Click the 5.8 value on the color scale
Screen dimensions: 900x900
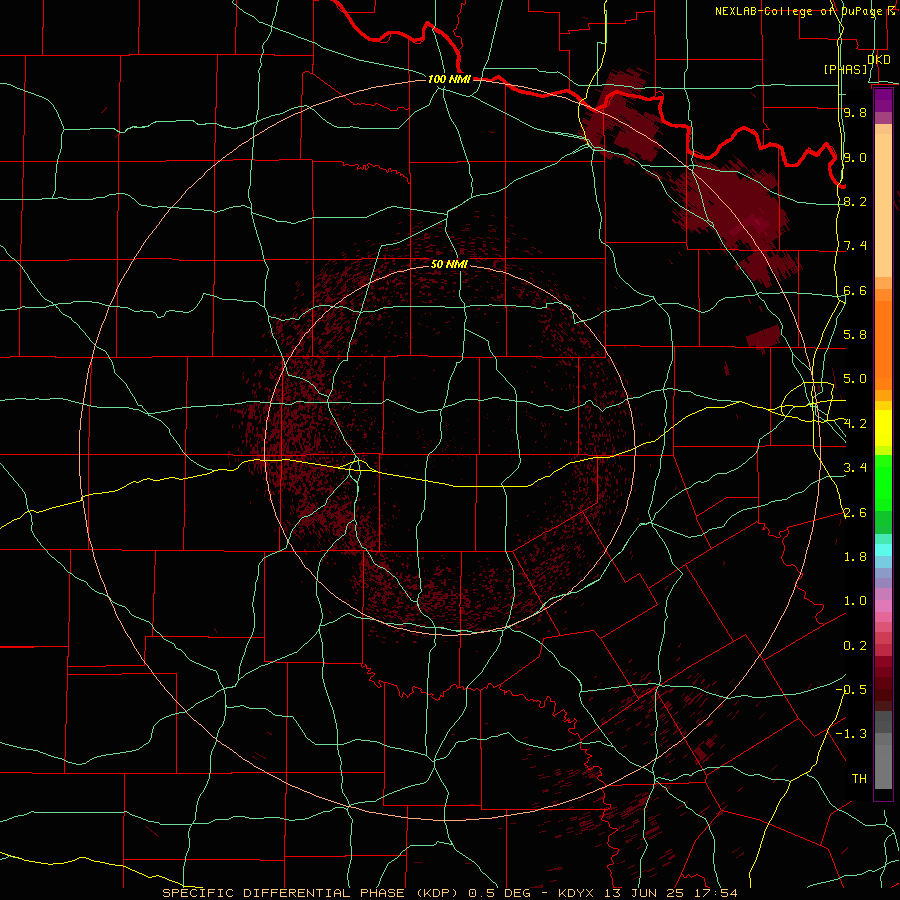point(855,335)
